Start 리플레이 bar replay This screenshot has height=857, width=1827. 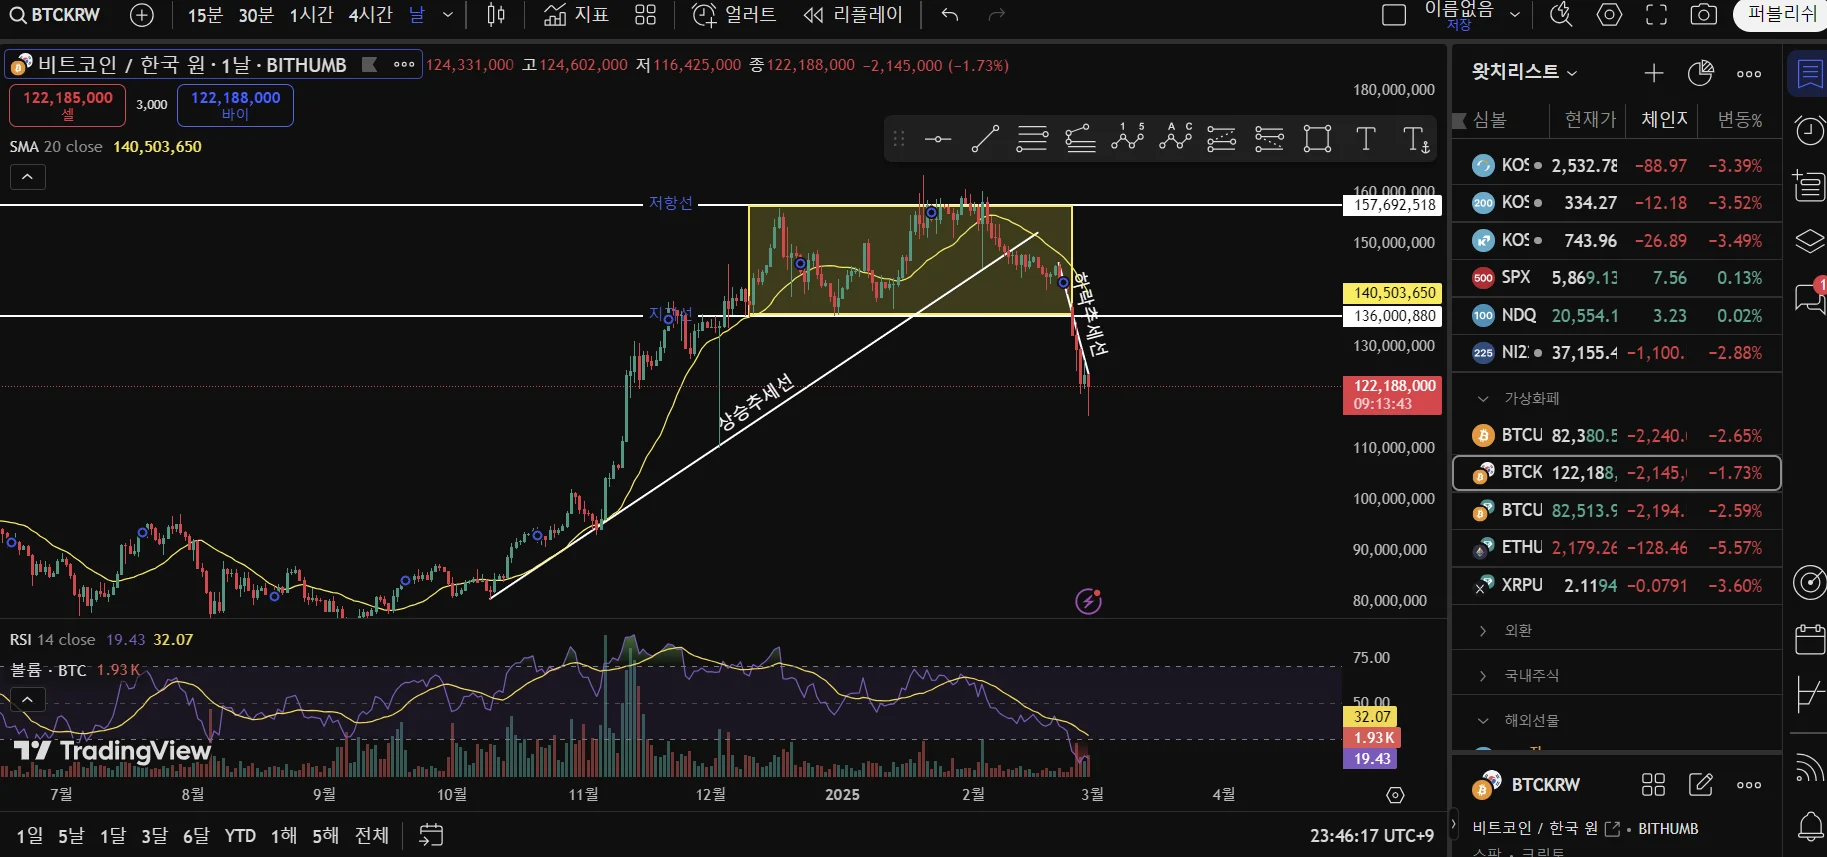tap(853, 15)
